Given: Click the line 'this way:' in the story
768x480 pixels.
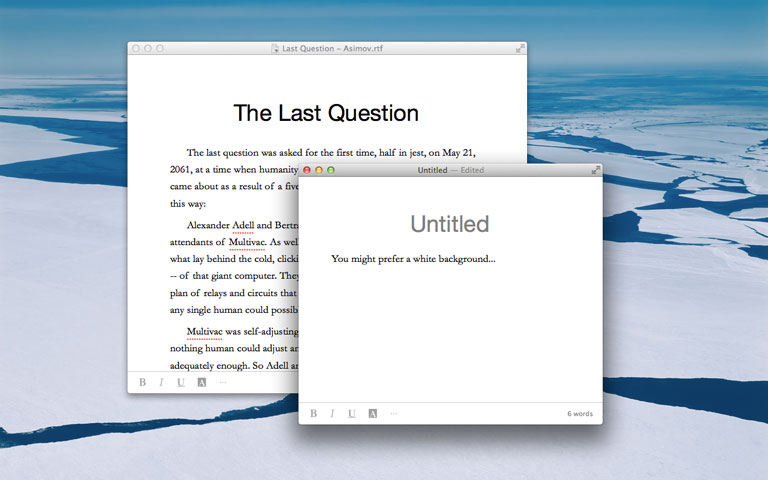Looking at the screenshot, I should (x=188, y=204).
